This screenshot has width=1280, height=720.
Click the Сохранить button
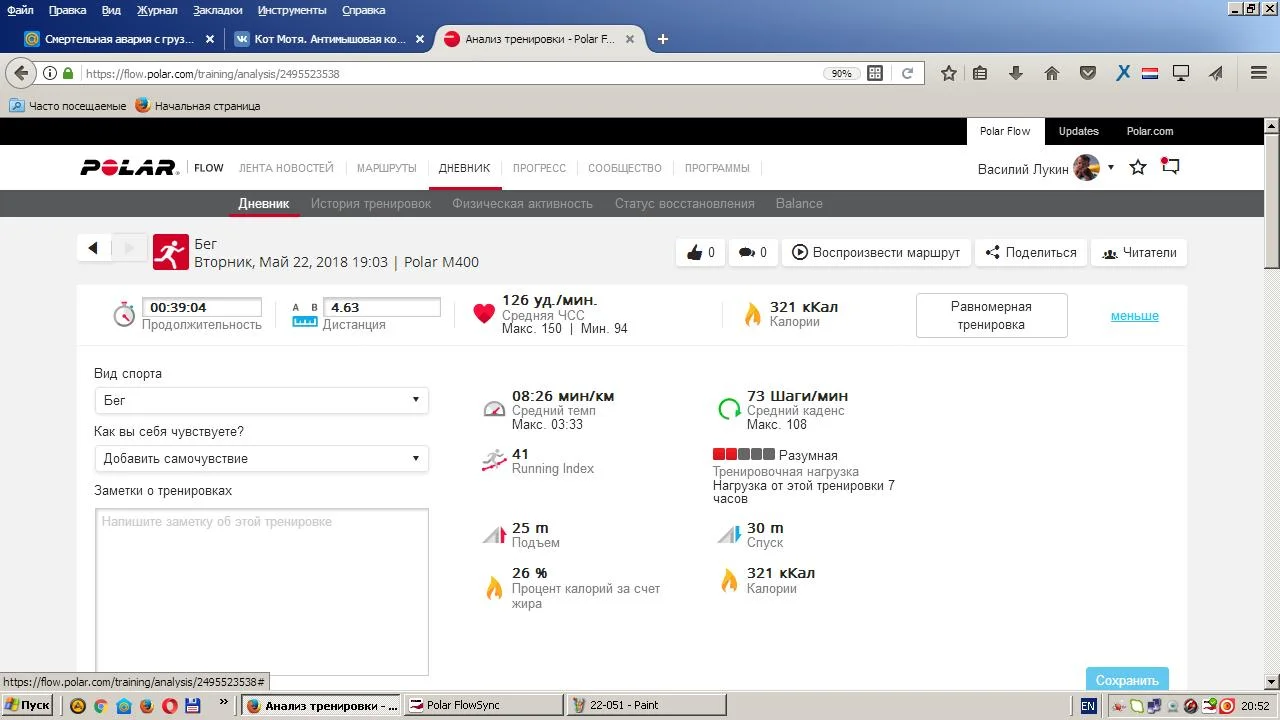tap(1127, 679)
